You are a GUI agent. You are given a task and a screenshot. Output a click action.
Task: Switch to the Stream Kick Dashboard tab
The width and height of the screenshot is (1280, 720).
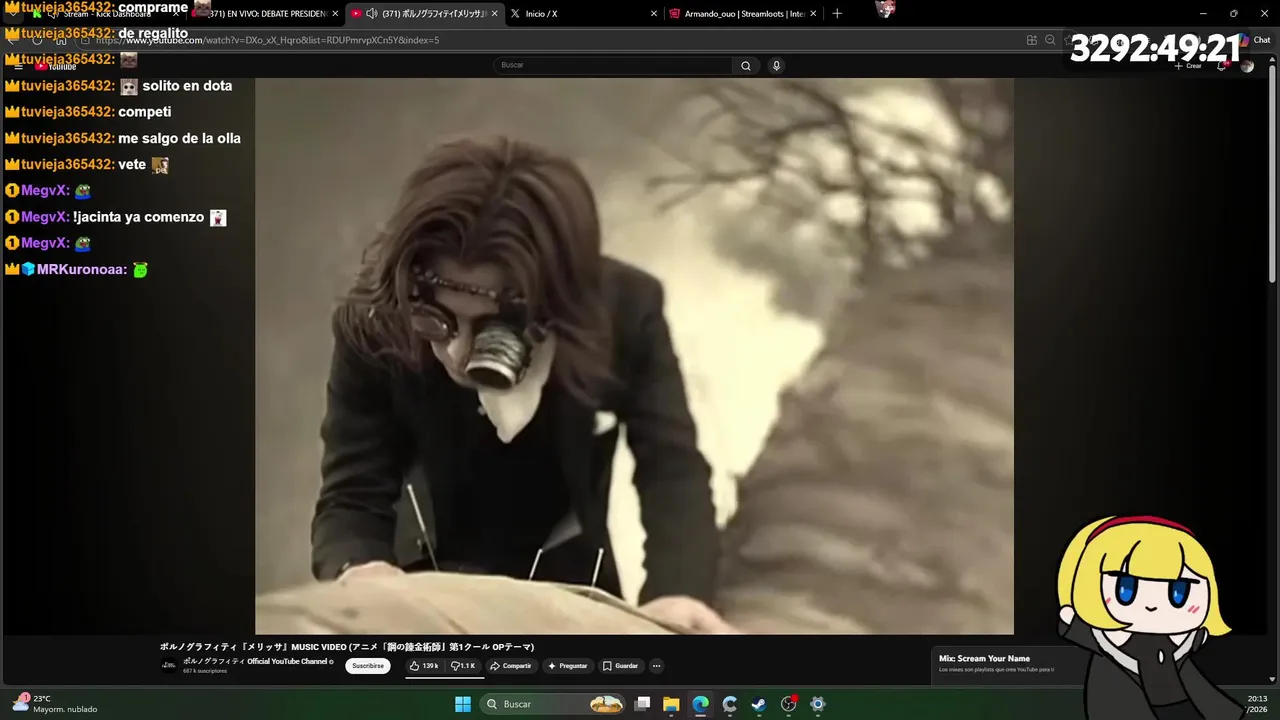coord(108,14)
